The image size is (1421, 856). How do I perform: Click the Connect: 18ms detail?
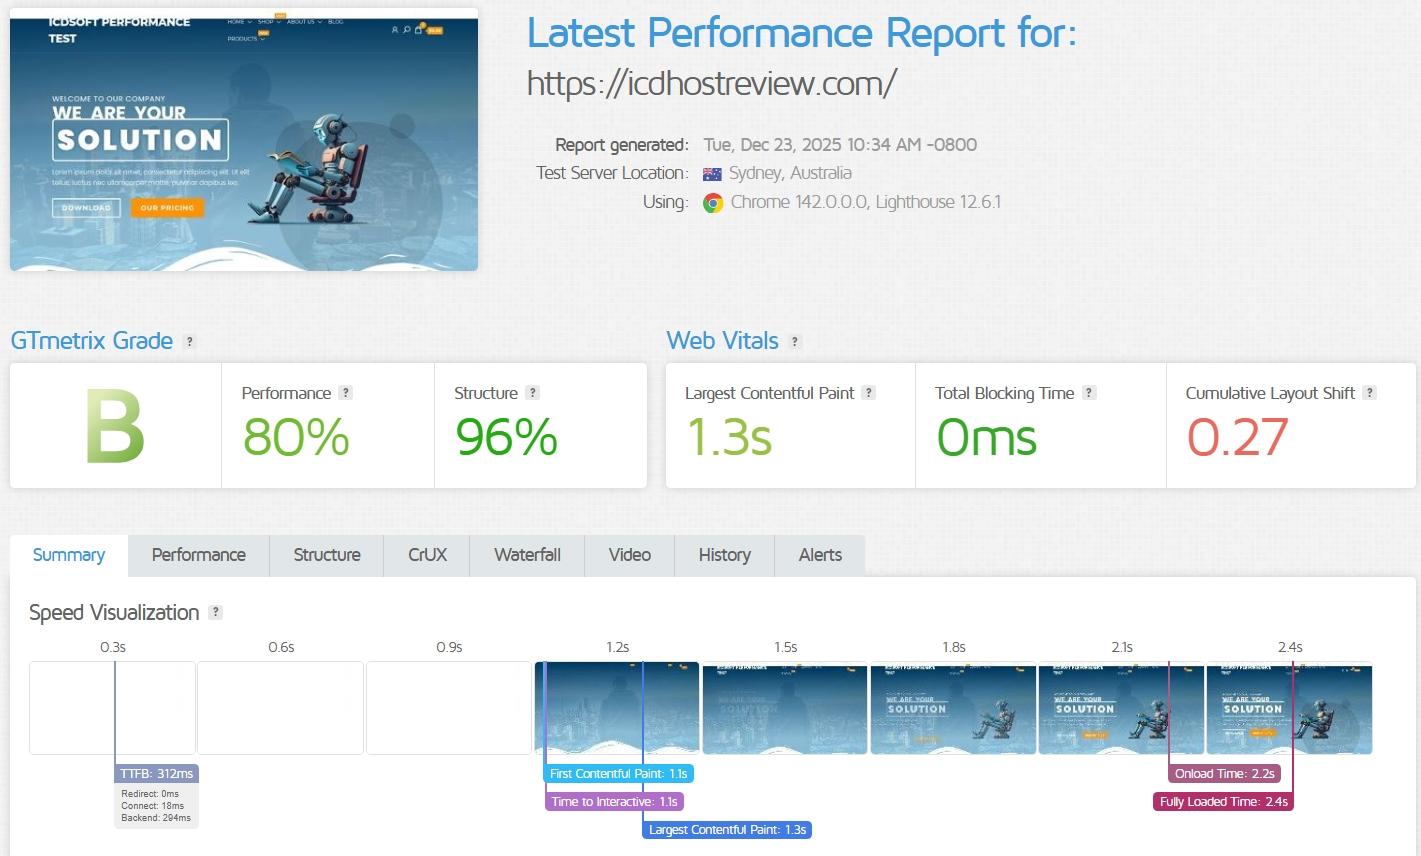pos(153,806)
